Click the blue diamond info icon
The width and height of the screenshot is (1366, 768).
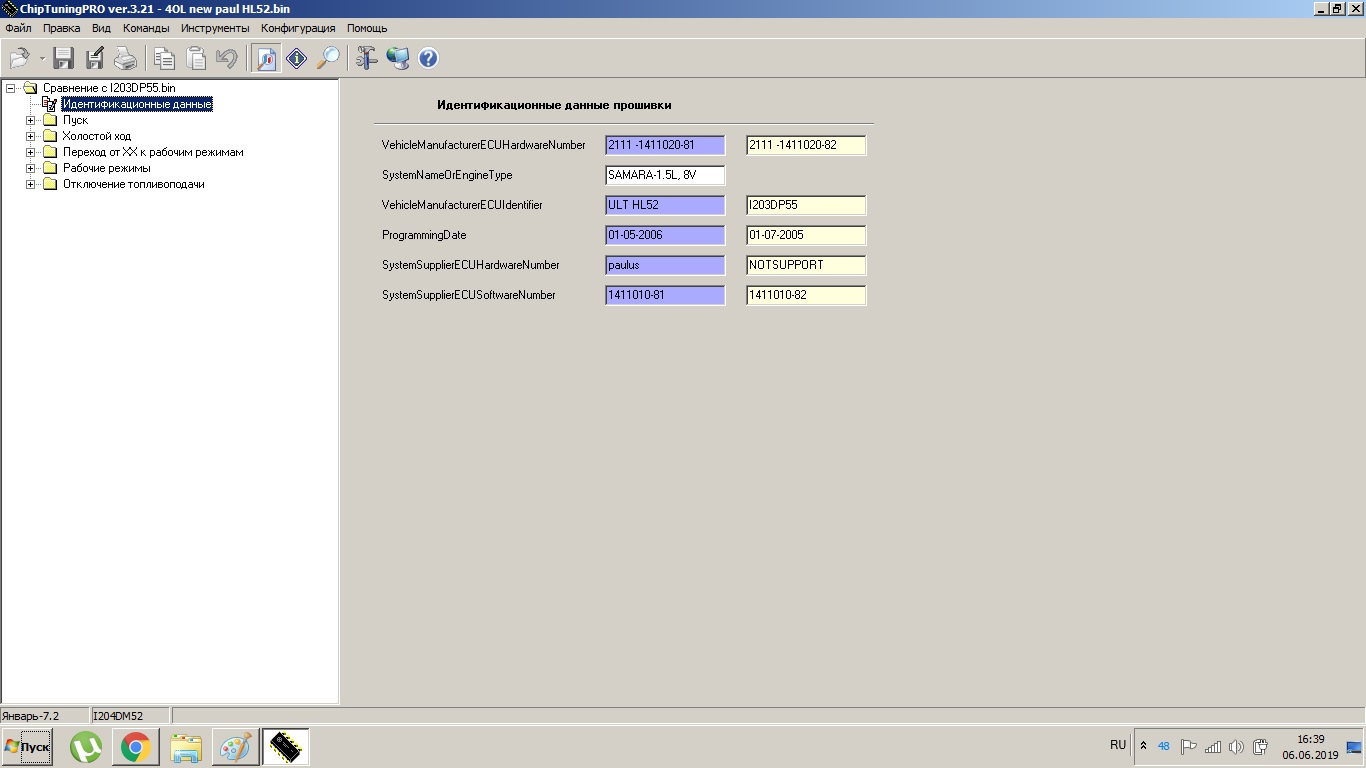tap(296, 58)
